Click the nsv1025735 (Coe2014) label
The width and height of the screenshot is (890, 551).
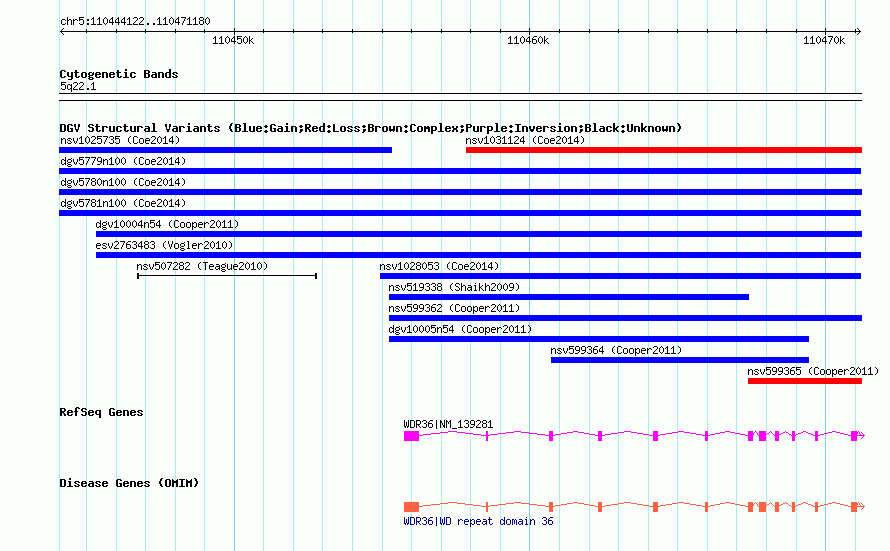120,140
